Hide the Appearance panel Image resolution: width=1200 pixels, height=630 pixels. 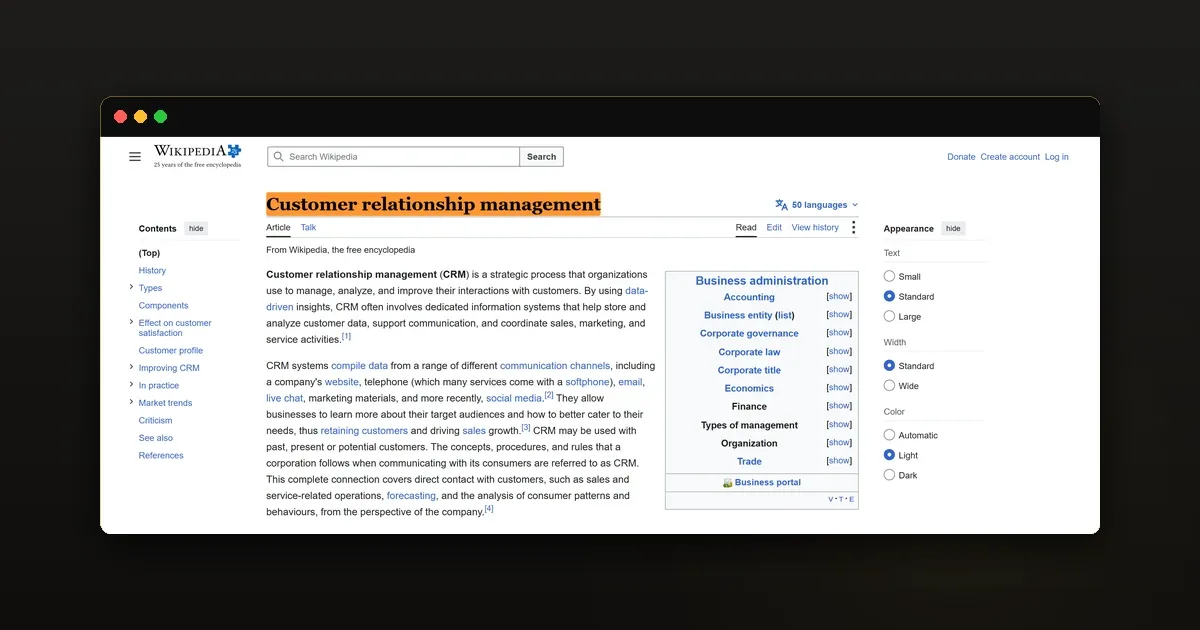953,229
